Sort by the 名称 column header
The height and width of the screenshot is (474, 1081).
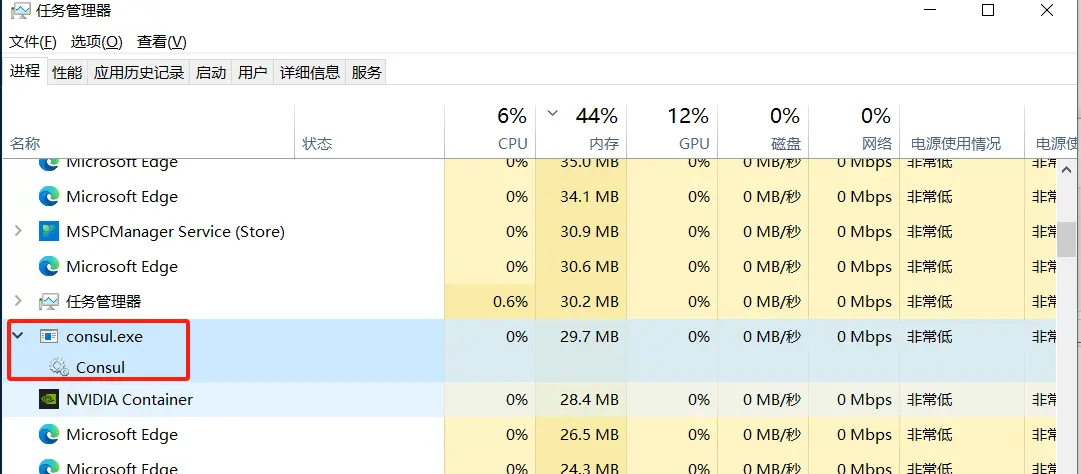tap(25, 144)
